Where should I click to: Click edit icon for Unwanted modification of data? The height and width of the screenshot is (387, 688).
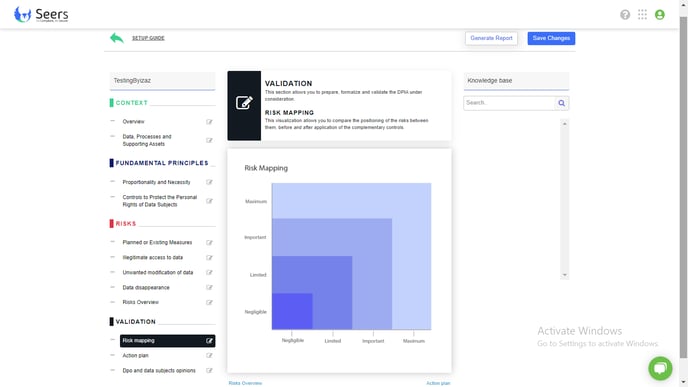tap(209, 272)
